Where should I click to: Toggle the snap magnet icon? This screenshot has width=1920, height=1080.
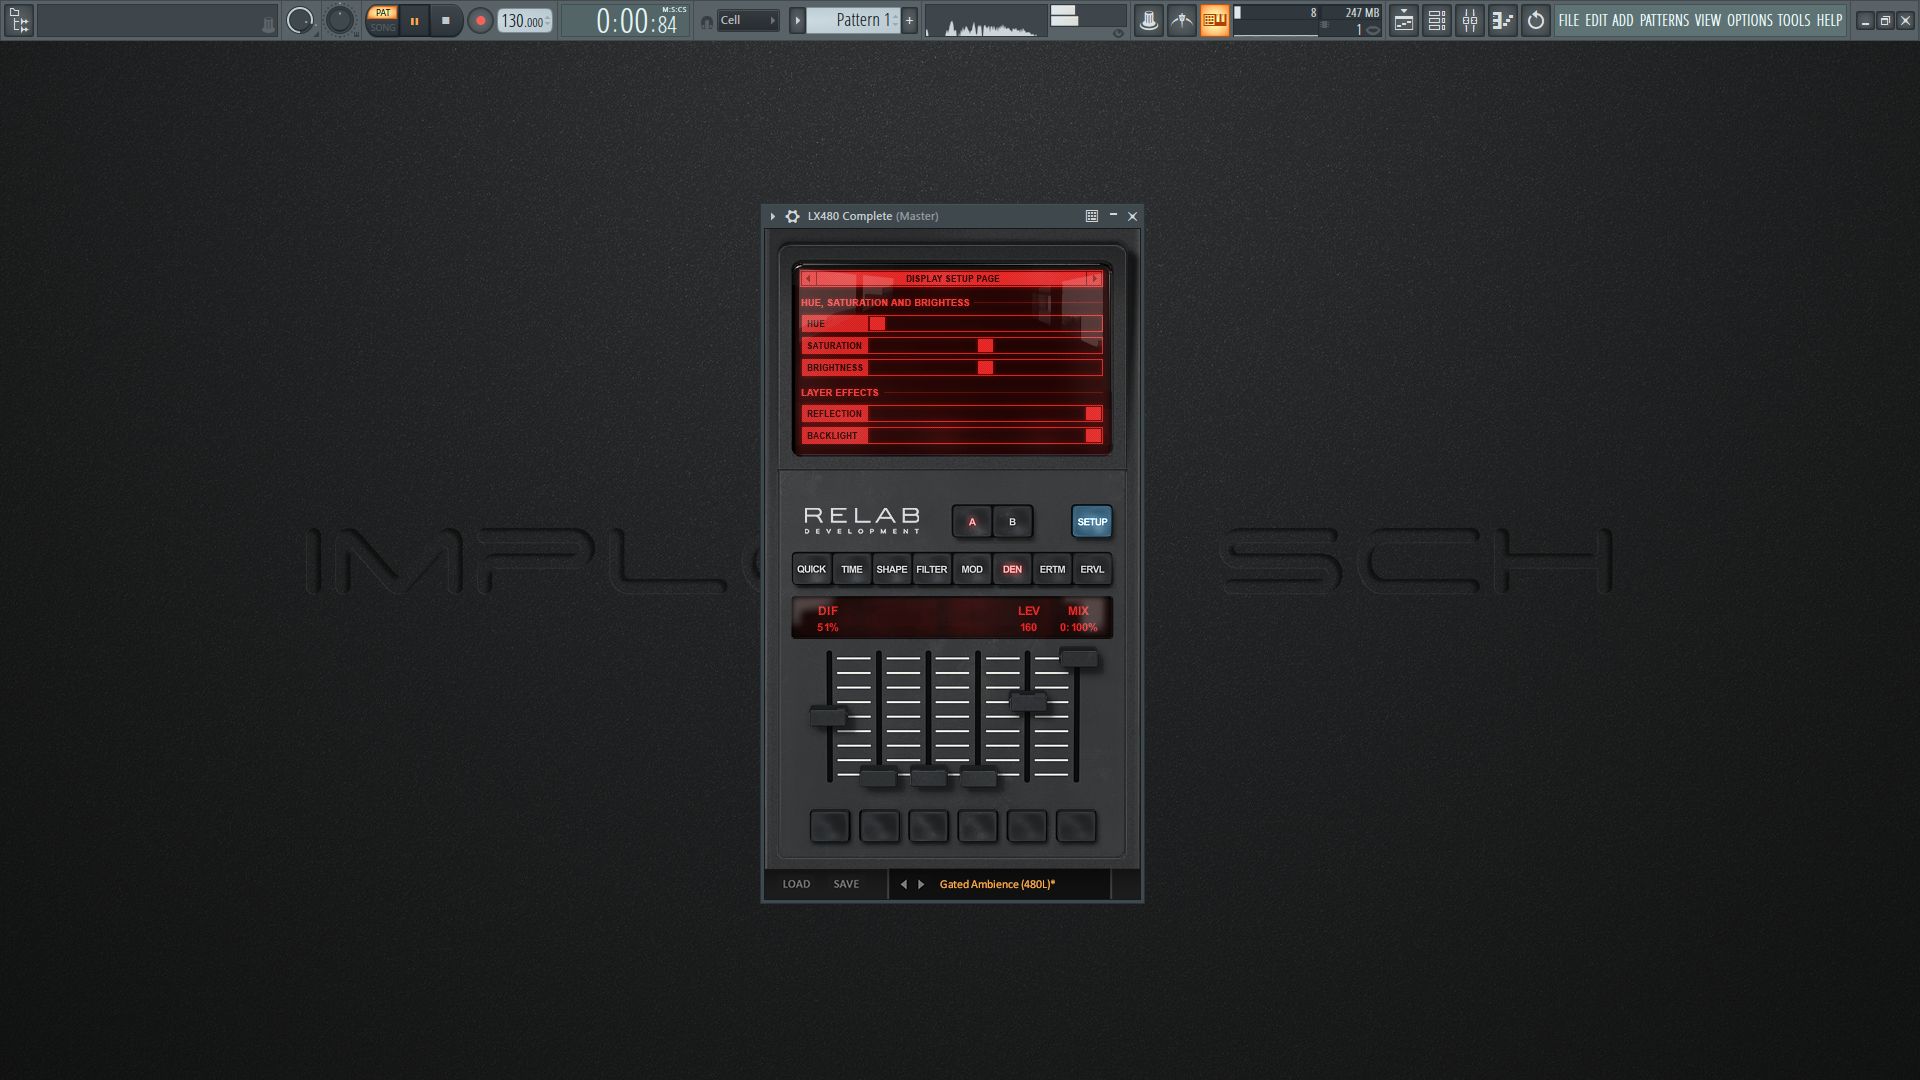point(706,21)
